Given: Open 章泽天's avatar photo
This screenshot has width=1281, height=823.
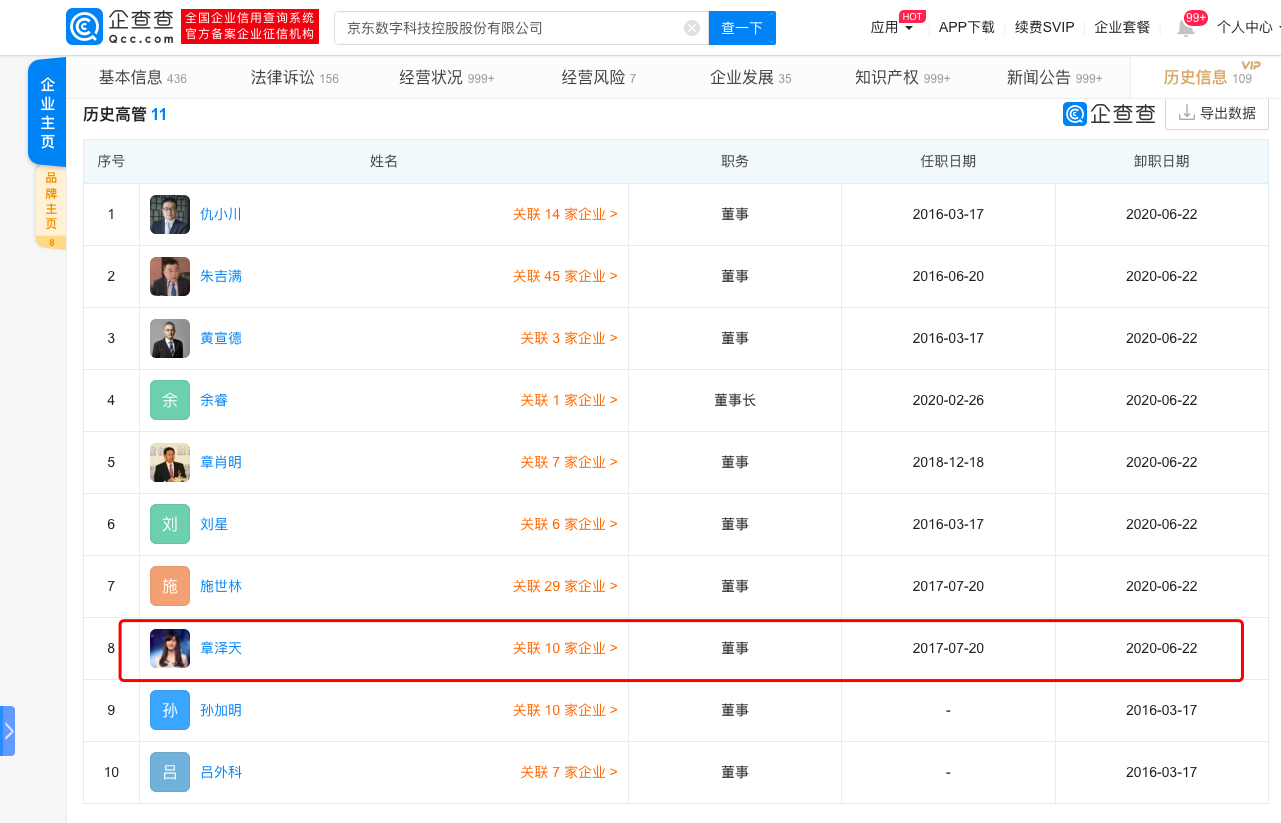Looking at the screenshot, I should [x=170, y=648].
